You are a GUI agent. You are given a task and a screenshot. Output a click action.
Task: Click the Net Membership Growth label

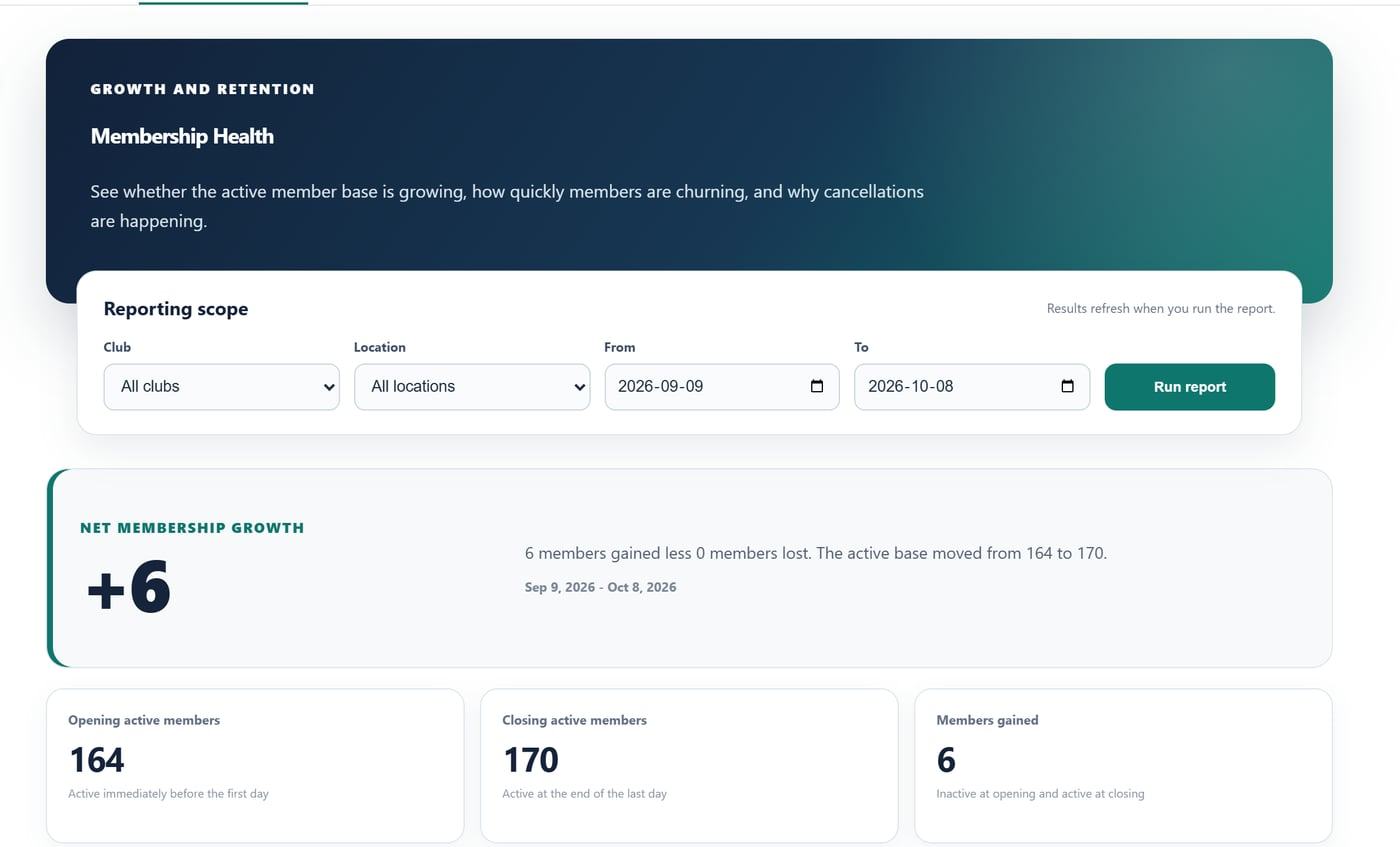pyautogui.click(x=192, y=528)
